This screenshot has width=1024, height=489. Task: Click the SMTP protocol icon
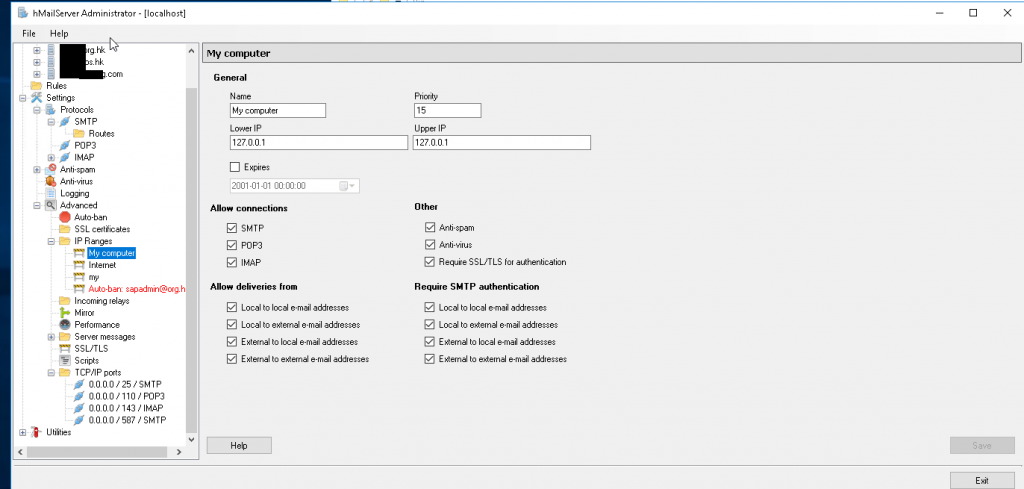65,121
